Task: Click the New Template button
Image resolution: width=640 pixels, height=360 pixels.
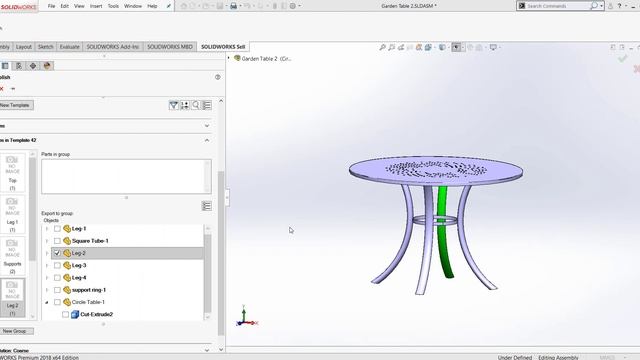Action: point(16,105)
